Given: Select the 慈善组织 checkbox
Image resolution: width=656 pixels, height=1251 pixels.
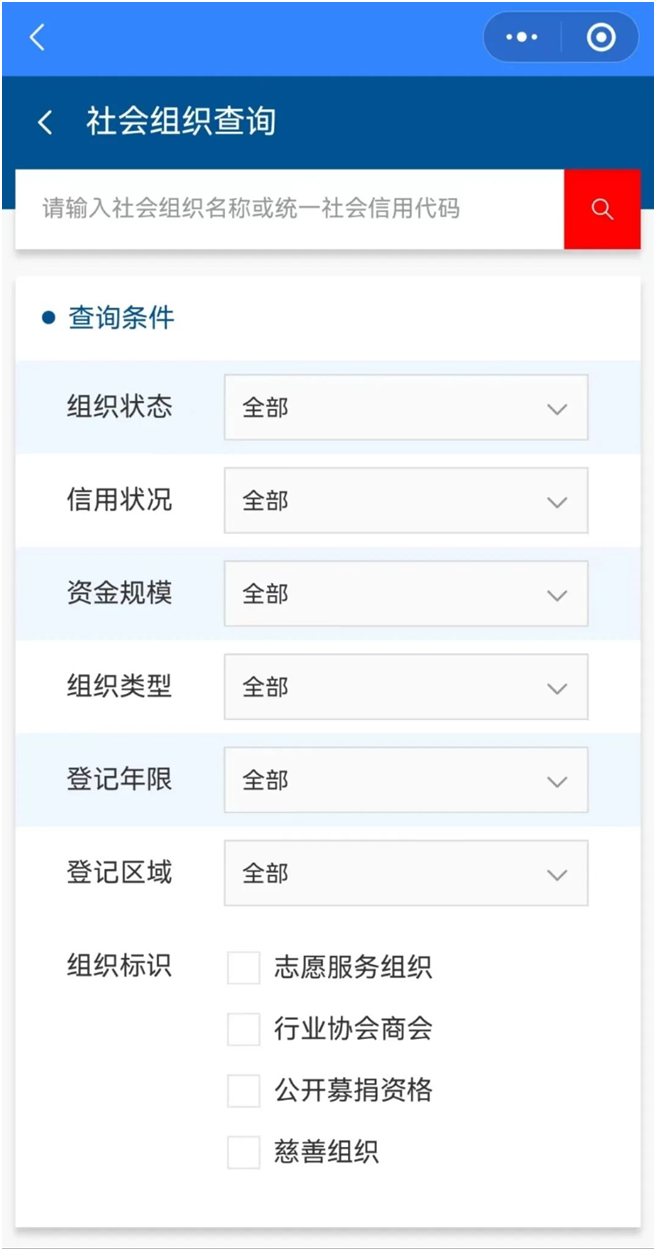Looking at the screenshot, I should click(x=244, y=1152).
